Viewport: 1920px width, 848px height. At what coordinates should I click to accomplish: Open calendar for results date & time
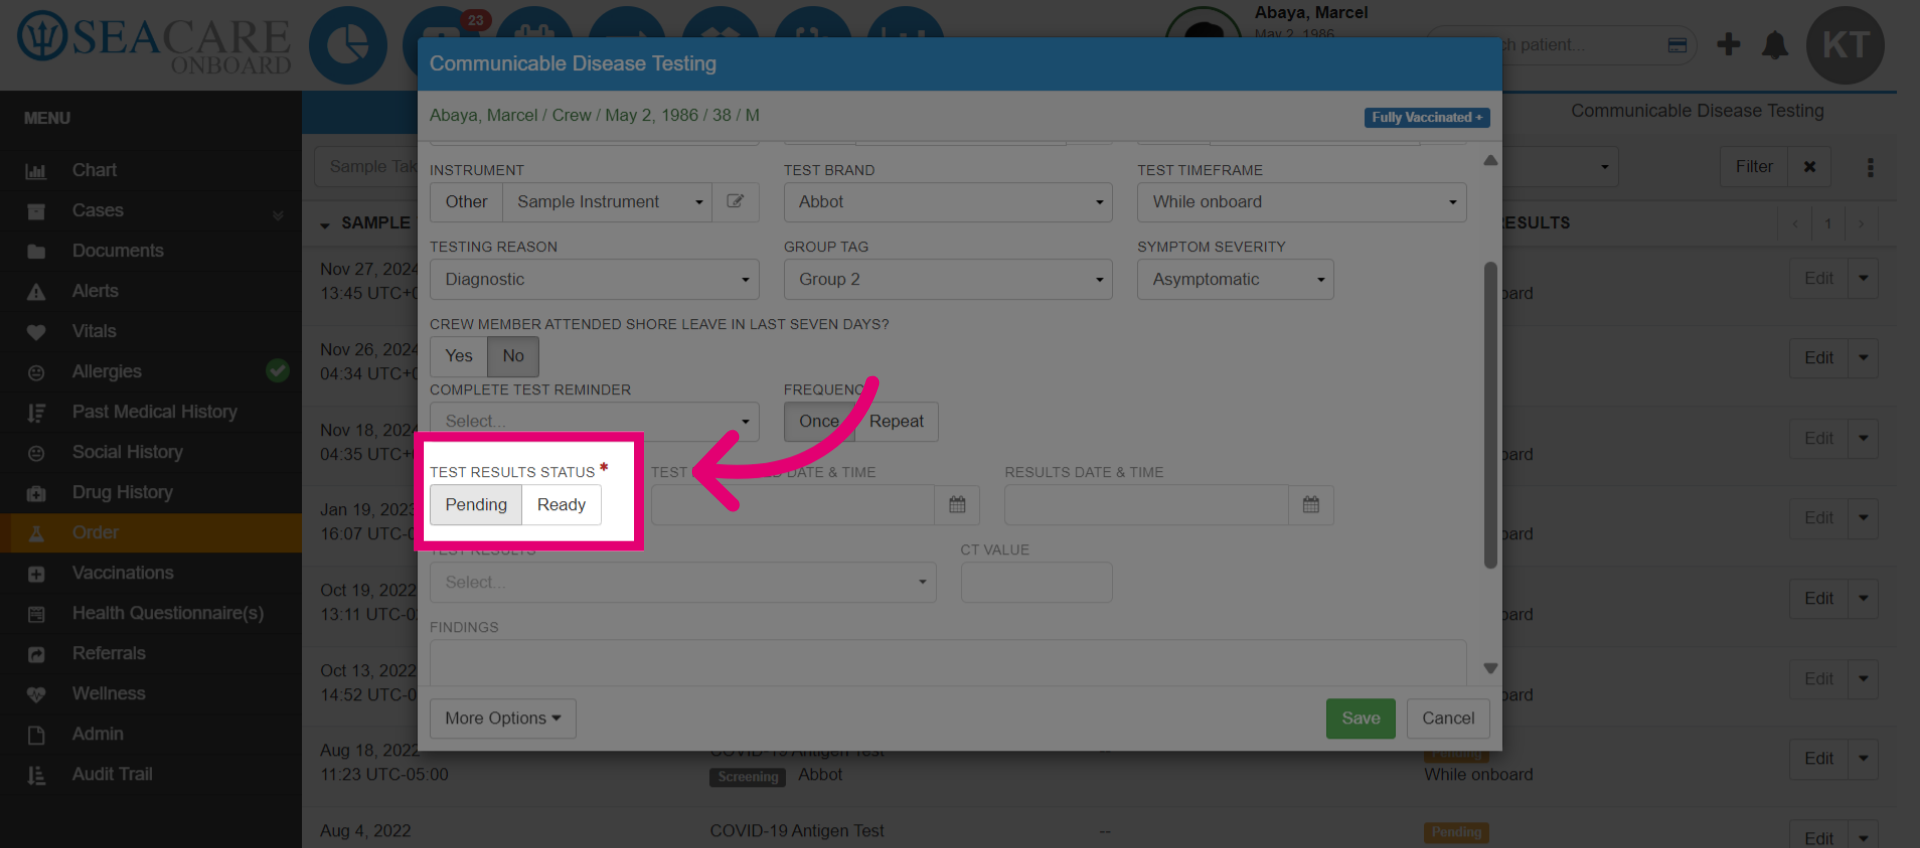(1311, 505)
